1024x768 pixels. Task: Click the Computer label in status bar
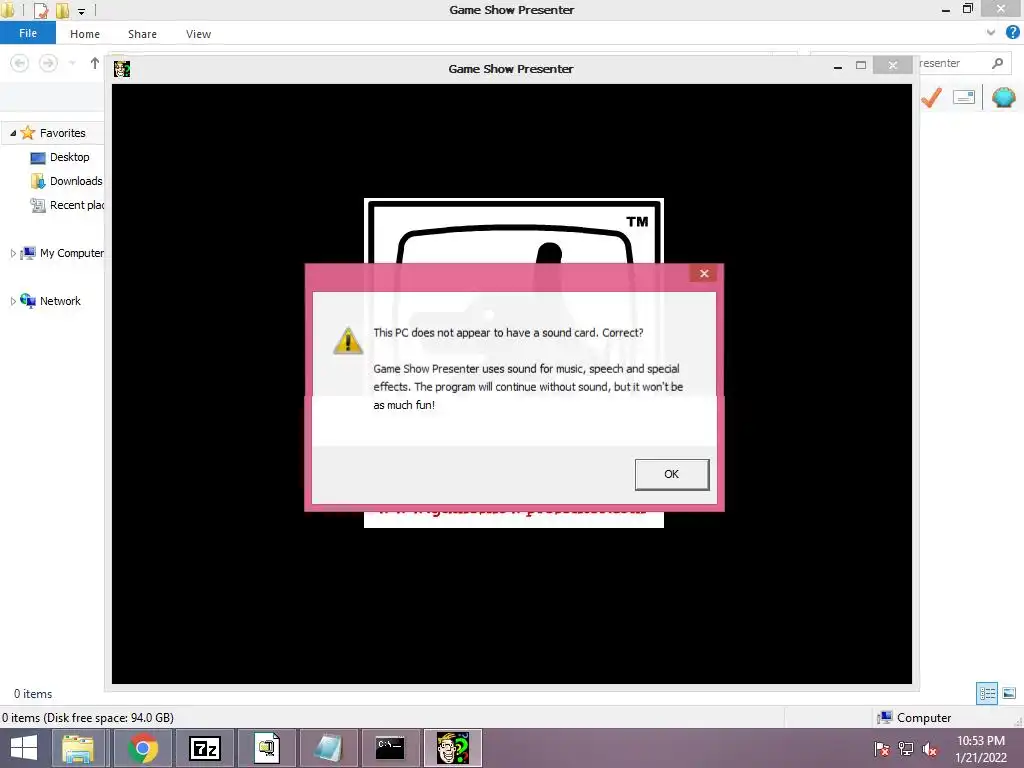pyautogui.click(x=923, y=718)
